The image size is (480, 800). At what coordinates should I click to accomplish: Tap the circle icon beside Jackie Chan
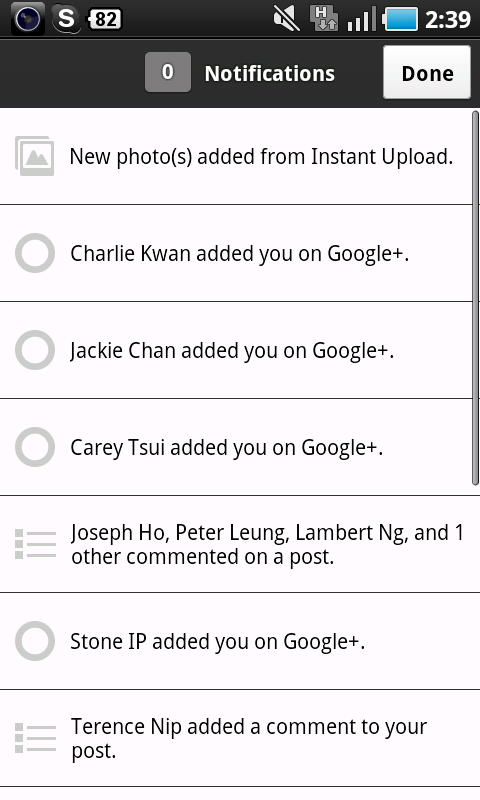click(x=35, y=350)
